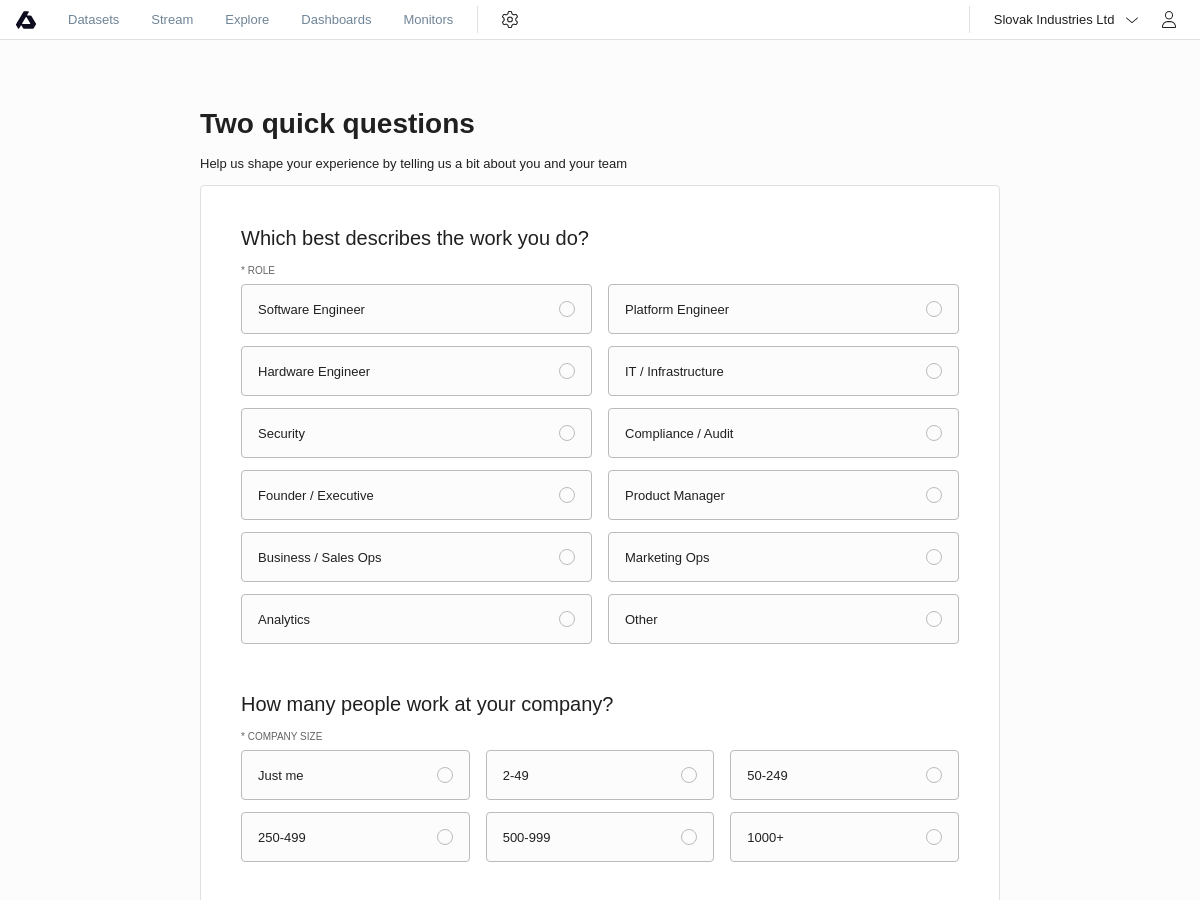This screenshot has width=1200, height=900.
Task: Navigate to the Explore page
Action: click(247, 20)
